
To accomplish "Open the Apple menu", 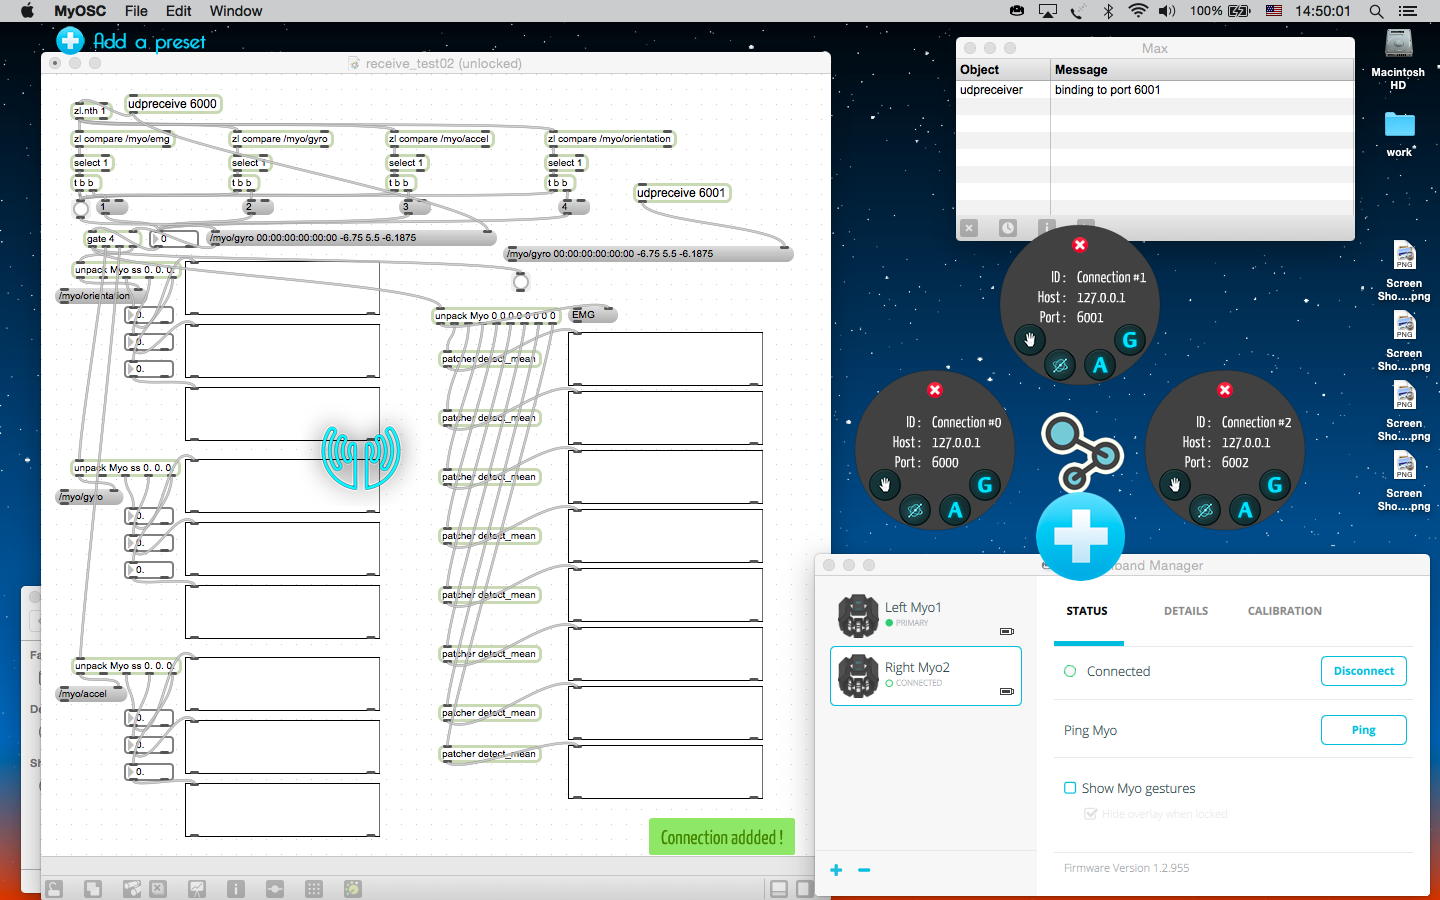I will click(x=27, y=11).
